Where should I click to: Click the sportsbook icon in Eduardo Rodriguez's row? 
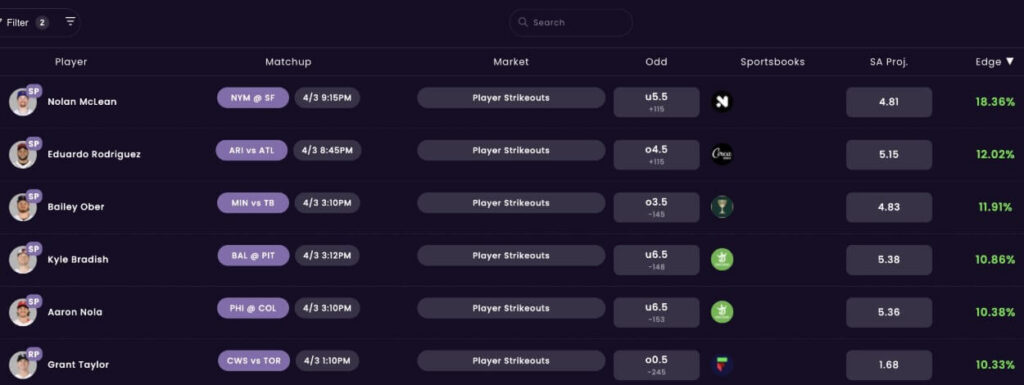click(x=722, y=154)
